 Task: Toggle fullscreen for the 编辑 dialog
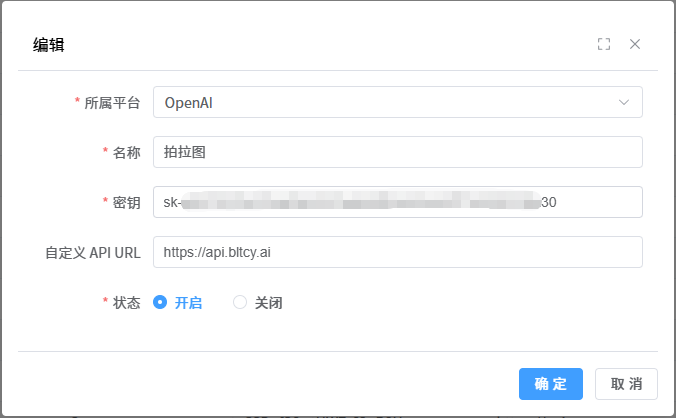pyautogui.click(x=604, y=44)
